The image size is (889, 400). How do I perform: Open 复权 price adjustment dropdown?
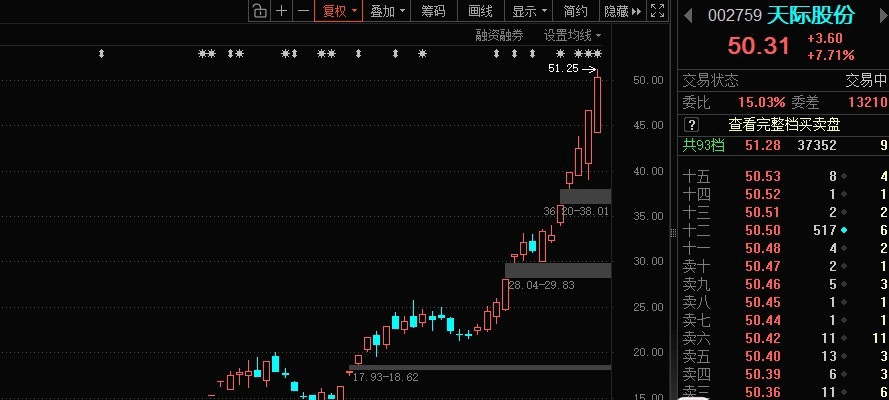(x=338, y=11)
